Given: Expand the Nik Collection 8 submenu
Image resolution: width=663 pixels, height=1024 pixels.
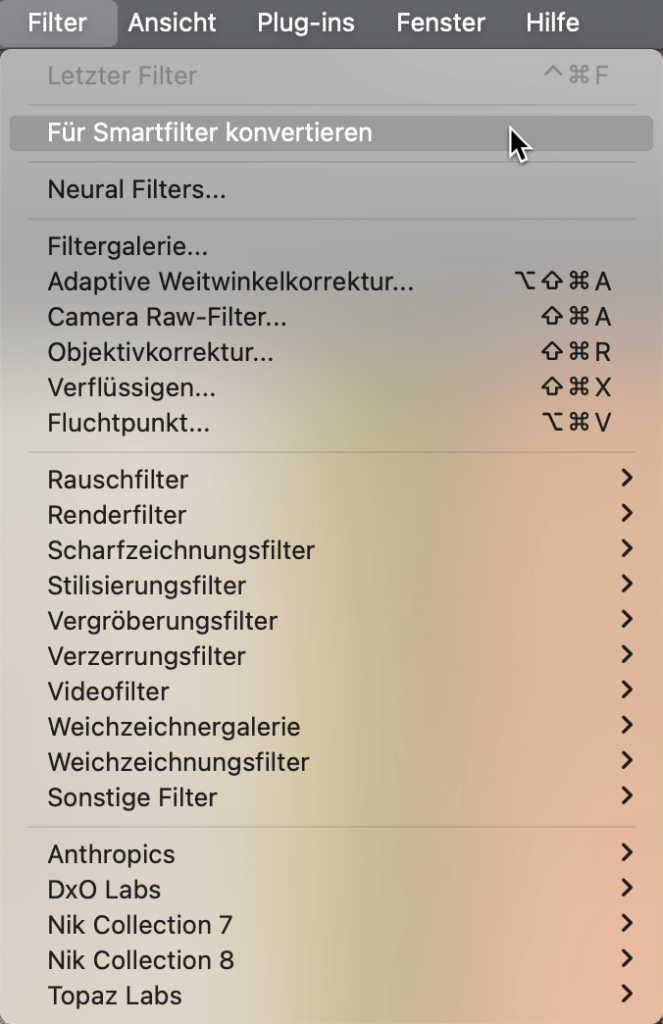Looking at the screenshot, I should 331,961.
